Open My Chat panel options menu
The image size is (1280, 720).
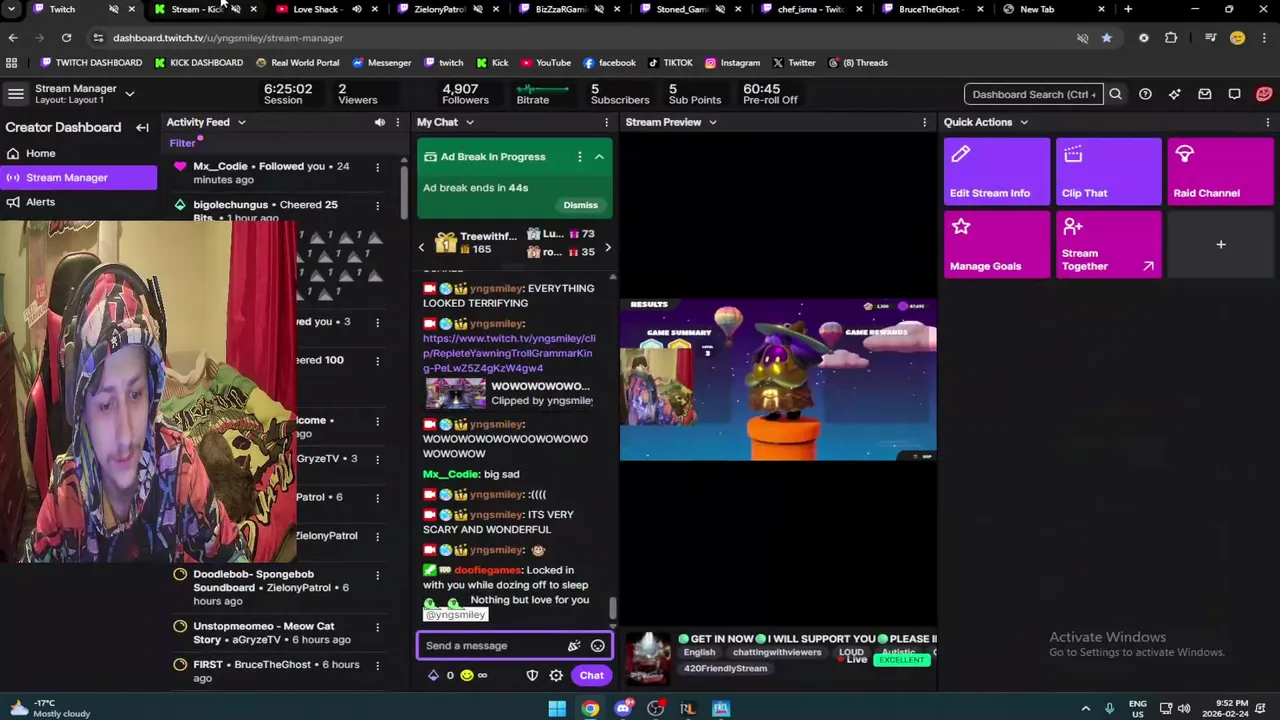pyautogui.click(x=606, y=122)
